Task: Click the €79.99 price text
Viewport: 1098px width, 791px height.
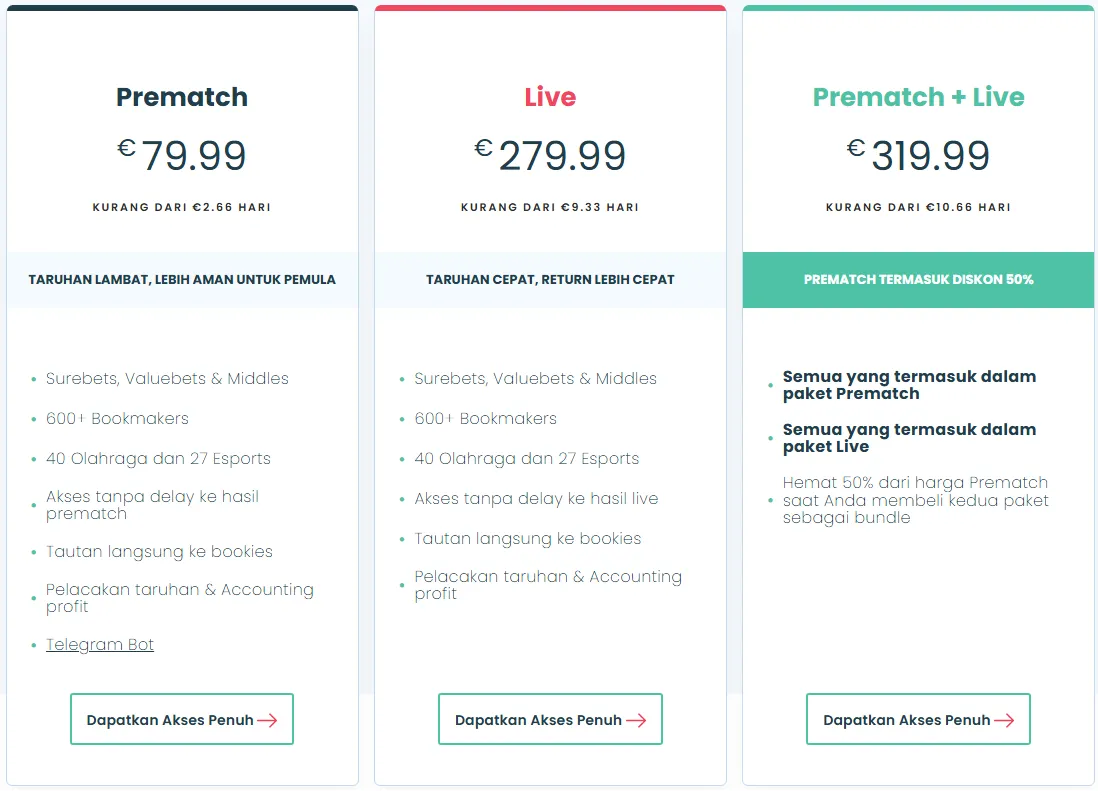Action: [x=181, y=155]
